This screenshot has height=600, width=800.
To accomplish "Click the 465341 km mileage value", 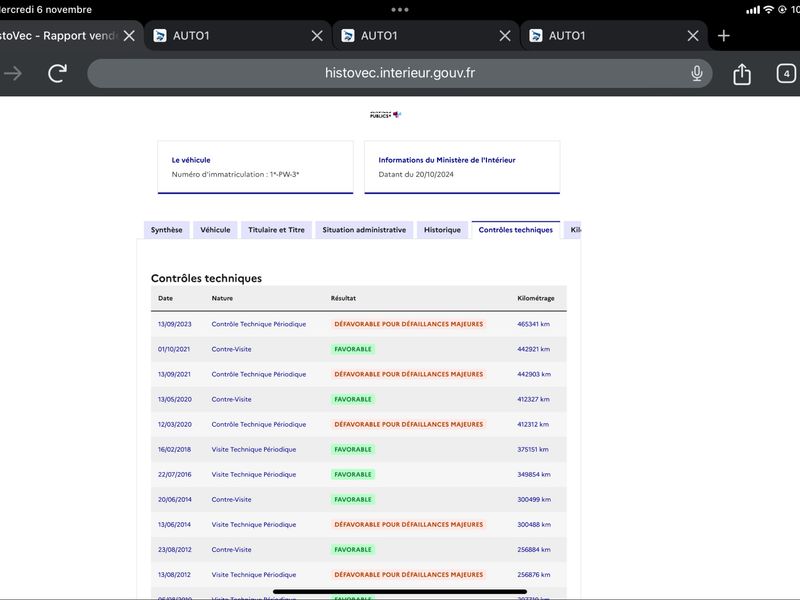I will (x=533, y=324).
